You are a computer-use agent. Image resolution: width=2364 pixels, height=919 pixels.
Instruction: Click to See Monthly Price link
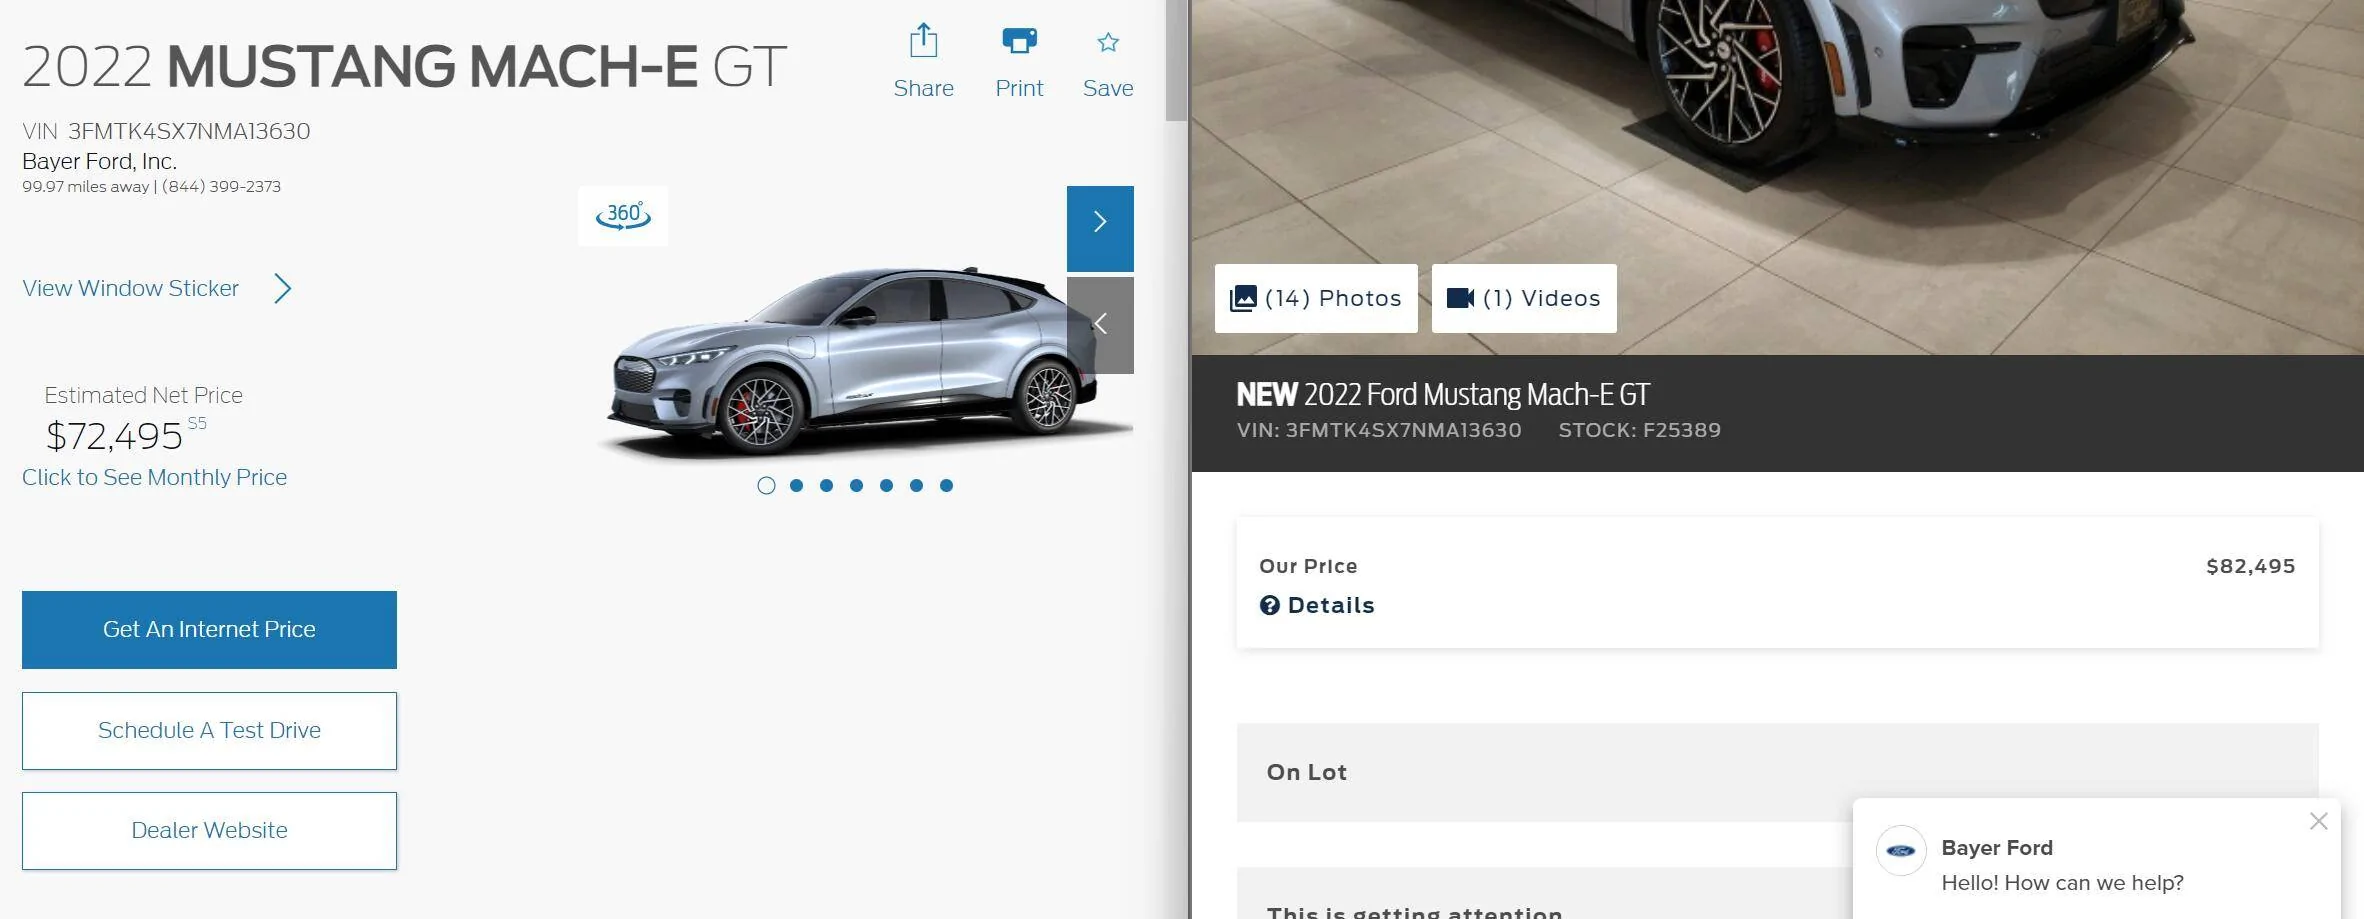[155, 477]
